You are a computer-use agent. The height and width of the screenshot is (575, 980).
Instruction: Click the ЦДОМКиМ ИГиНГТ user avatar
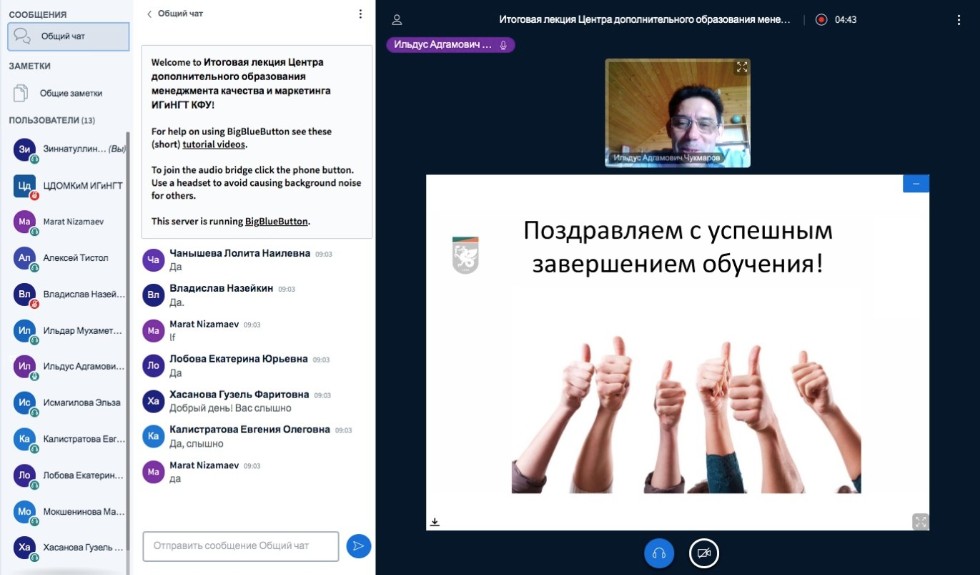(x=25, y=185)
